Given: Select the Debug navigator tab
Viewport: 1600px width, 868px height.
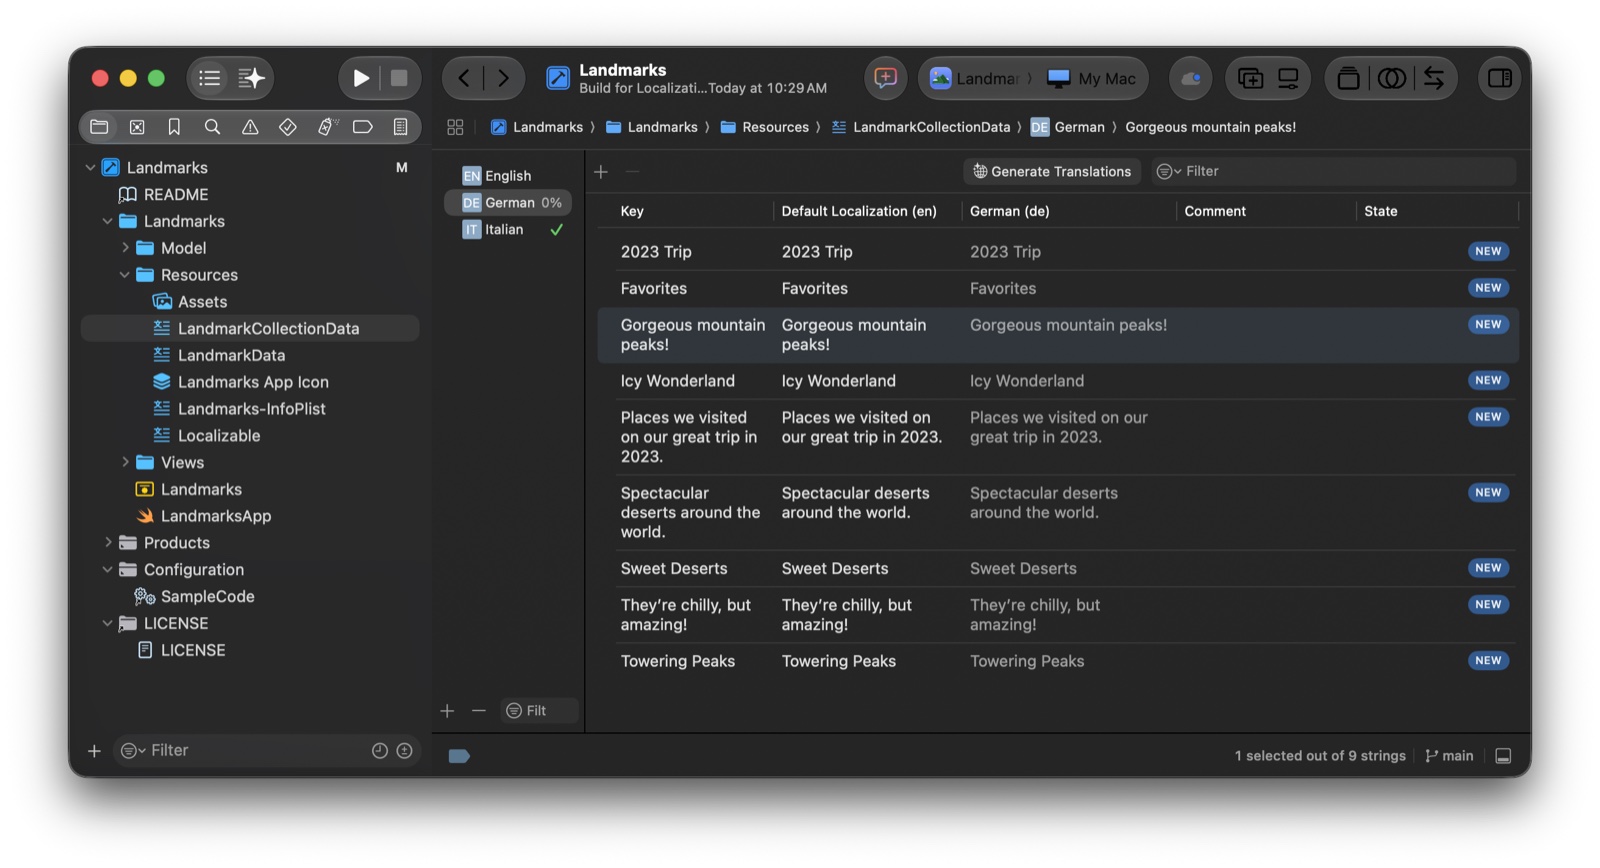Looking at the screenshot, I should point(326,127).
